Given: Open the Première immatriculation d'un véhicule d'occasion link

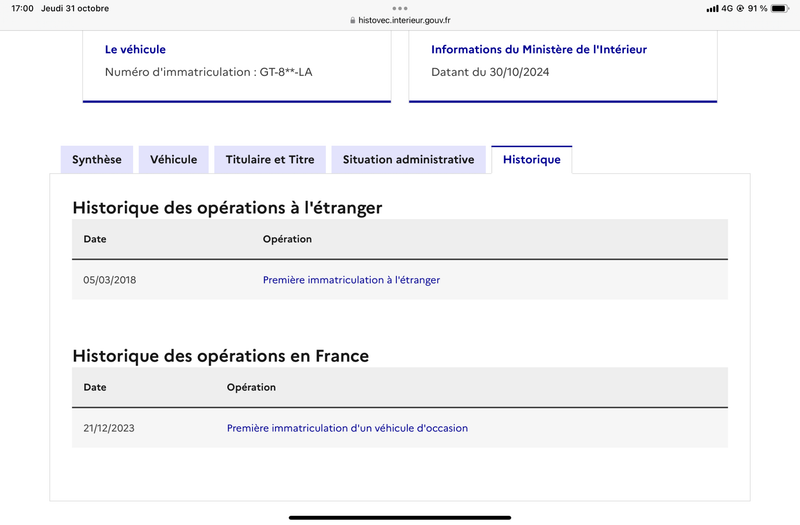Looking at the screenshot, I should coord(347,428).
